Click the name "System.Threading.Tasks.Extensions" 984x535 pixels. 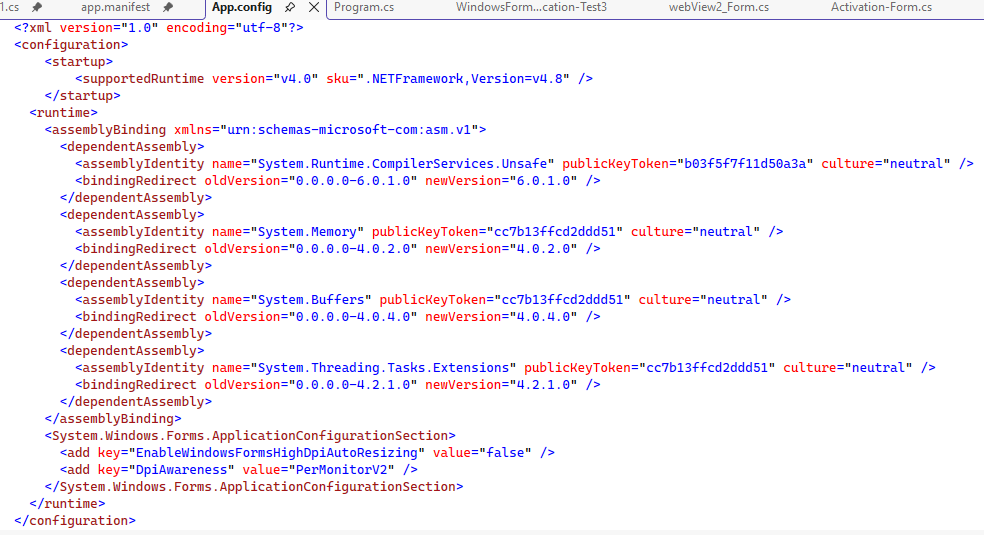[x=383, y=368]
